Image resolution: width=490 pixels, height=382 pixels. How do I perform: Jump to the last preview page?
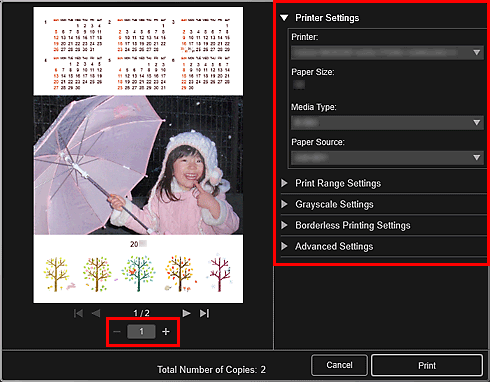coord(204,313)
